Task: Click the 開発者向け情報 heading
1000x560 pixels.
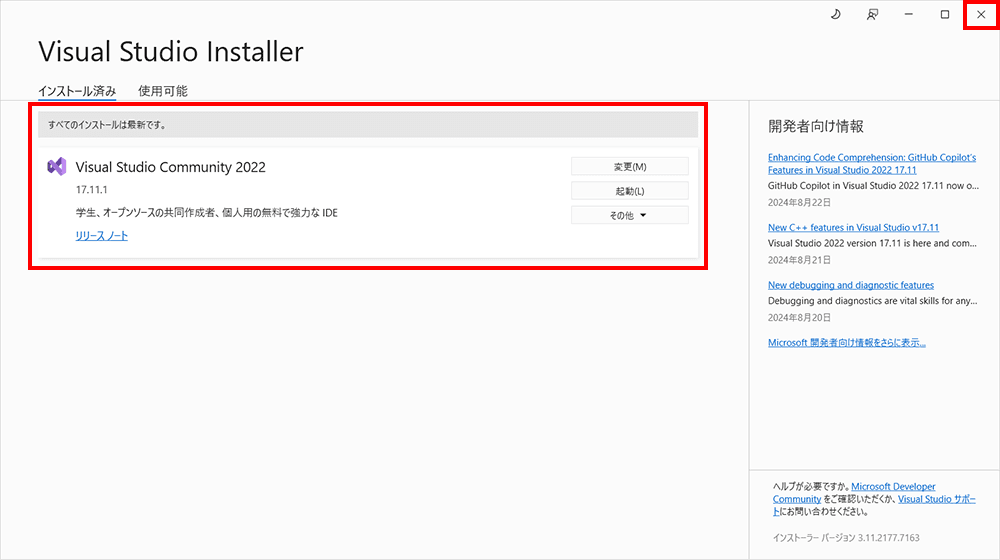Action: [x=816, y=126]
